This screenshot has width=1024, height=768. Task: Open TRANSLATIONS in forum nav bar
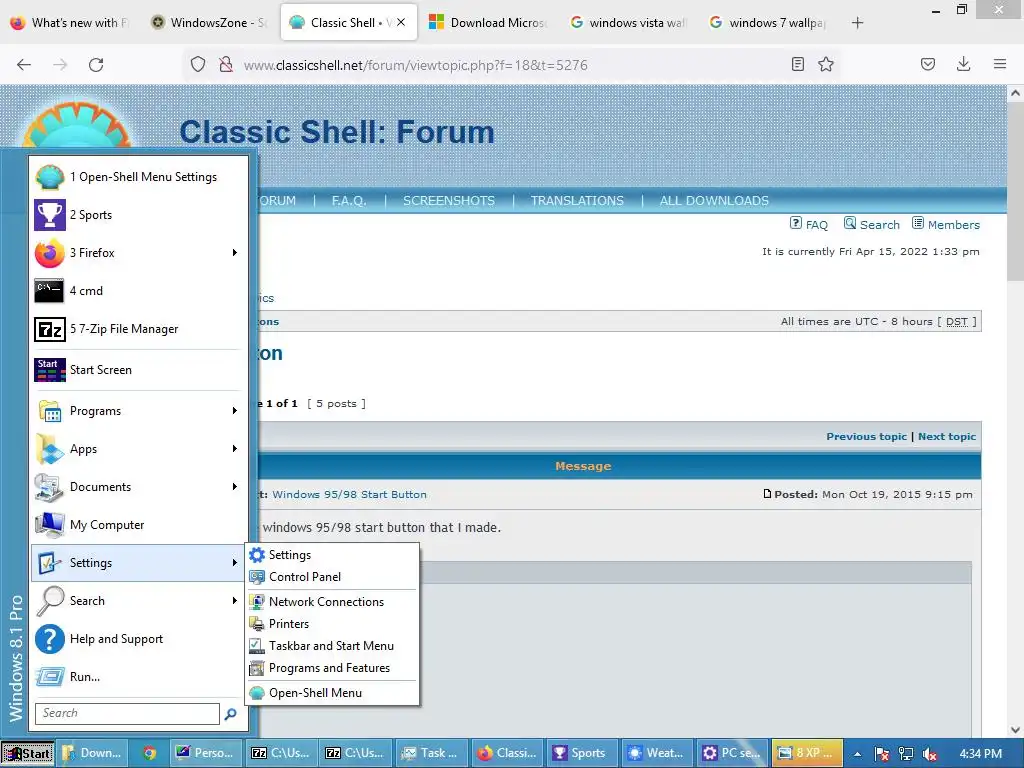(577, 200)
